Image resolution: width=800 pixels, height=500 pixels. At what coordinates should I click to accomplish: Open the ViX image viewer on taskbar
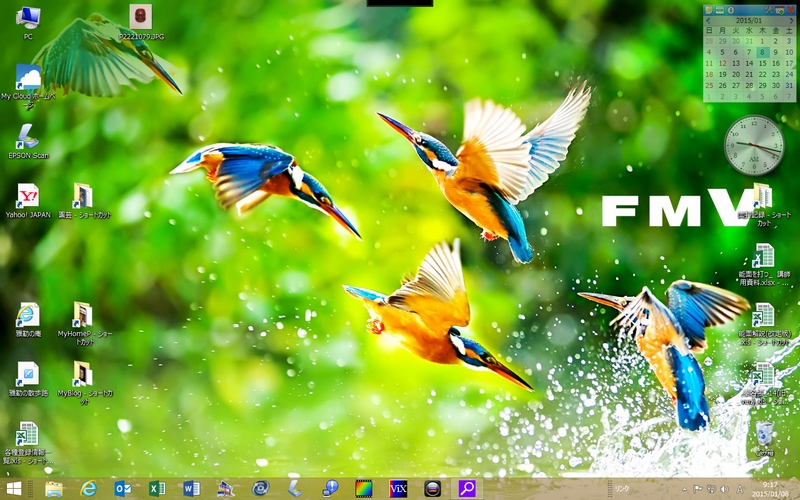tap(397, 489)
